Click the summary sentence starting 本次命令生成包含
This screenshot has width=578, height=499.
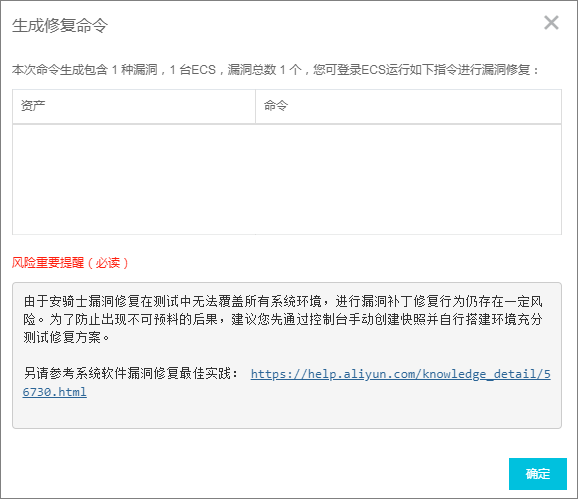point(275,69)
